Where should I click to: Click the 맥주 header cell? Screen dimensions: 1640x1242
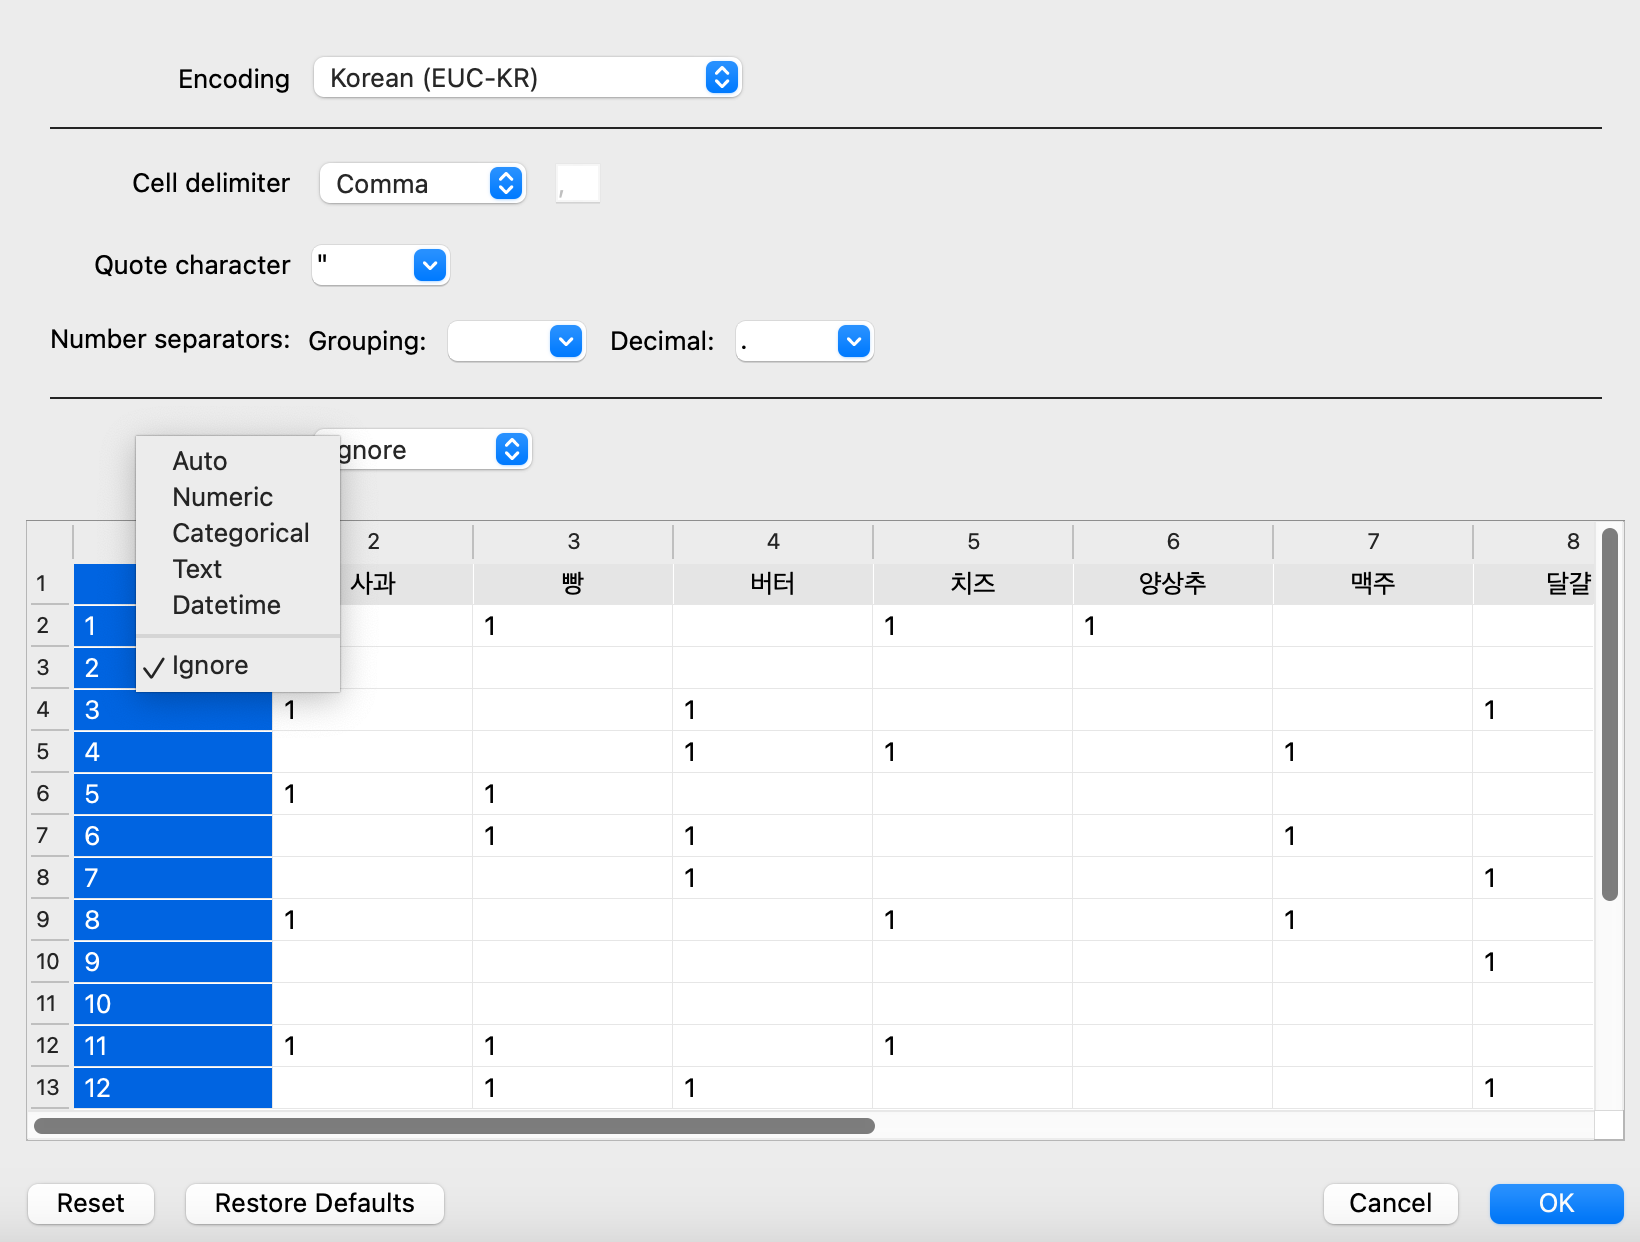[x=1373, y=583]
